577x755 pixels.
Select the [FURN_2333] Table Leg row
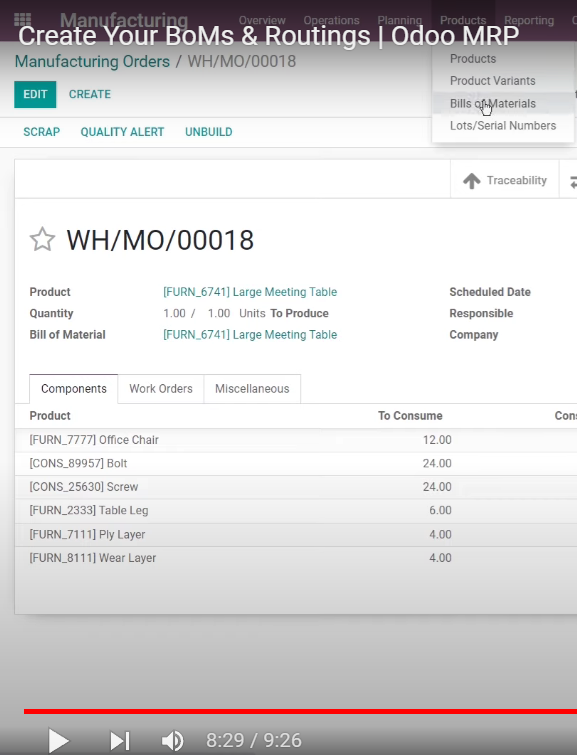(296, 510)
